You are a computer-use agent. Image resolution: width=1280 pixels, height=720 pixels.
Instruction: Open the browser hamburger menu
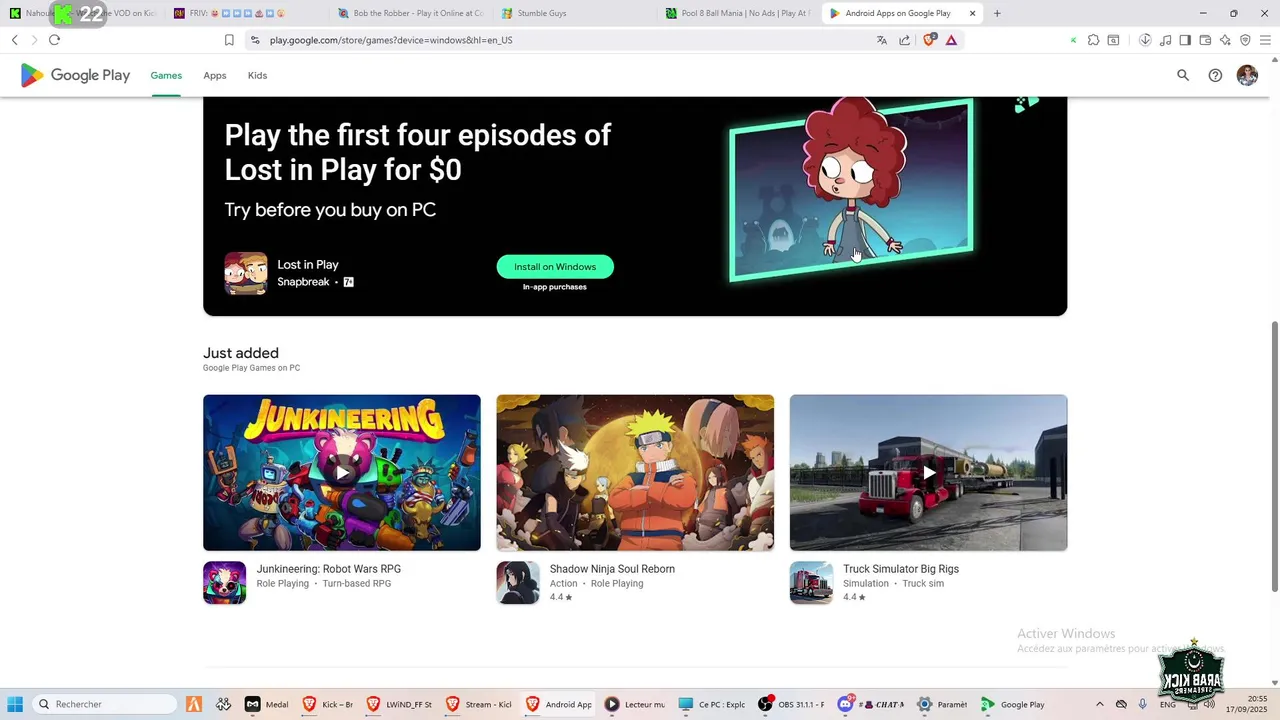pyautogui.click(x=1265, y=40)
